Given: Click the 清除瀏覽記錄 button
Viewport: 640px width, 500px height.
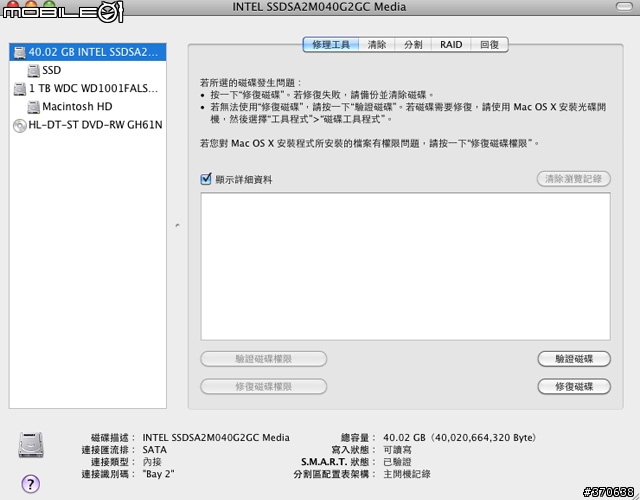Looking at the screenshot, I should tap(573, 179).
